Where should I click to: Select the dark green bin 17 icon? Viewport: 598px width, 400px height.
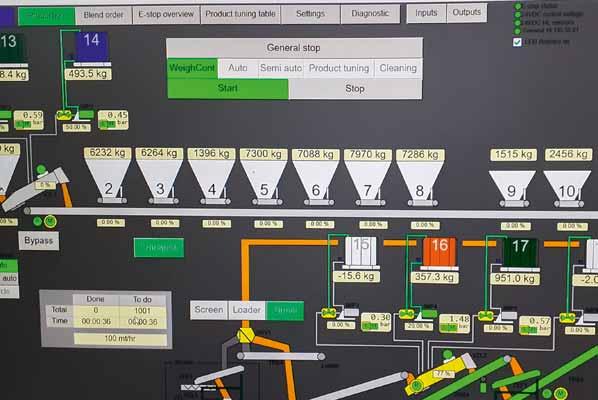[x=520, y=252]
